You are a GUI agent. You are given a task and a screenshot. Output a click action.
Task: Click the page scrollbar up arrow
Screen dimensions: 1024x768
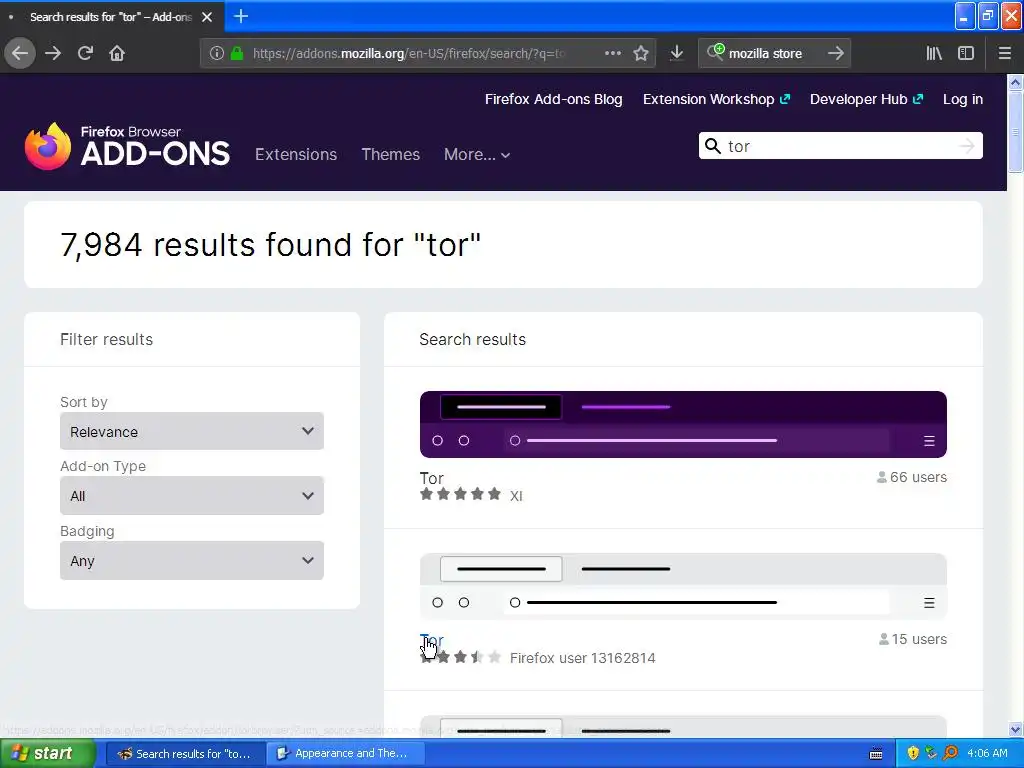pos(1015,82)
